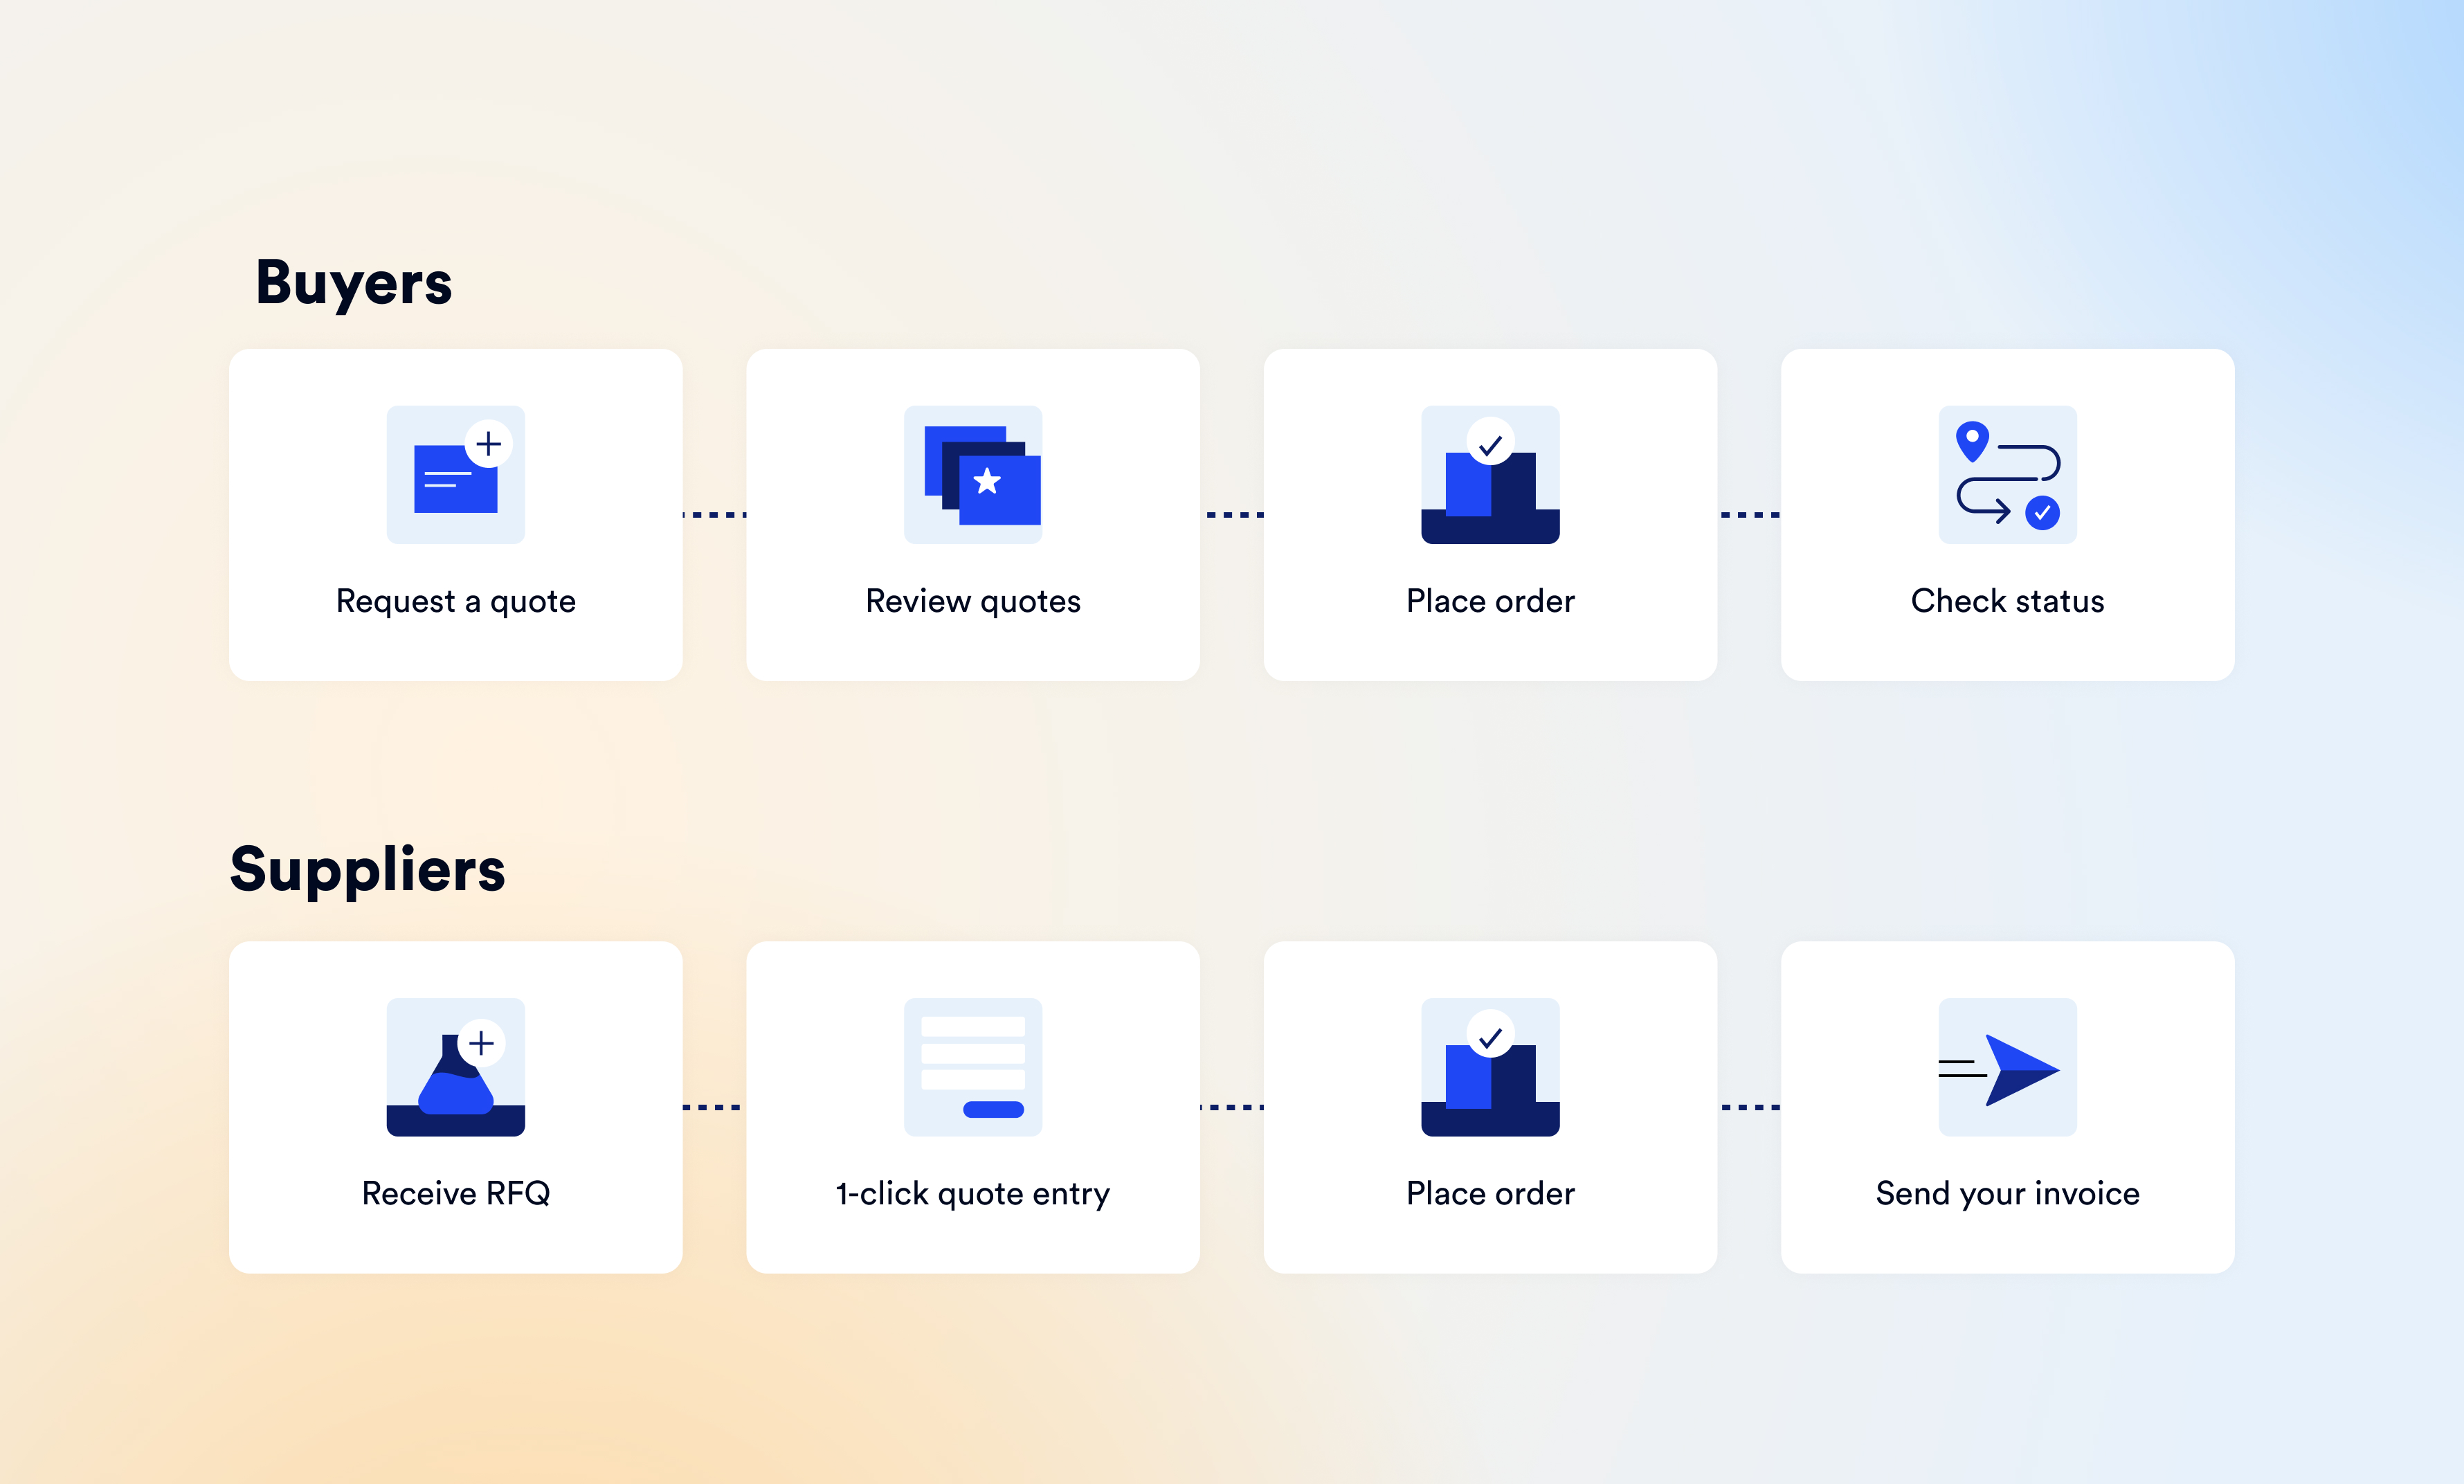This screenshot has width=2464, height=1484.
Task: Click the "Send your invoice" label
Action: 2007,1193
